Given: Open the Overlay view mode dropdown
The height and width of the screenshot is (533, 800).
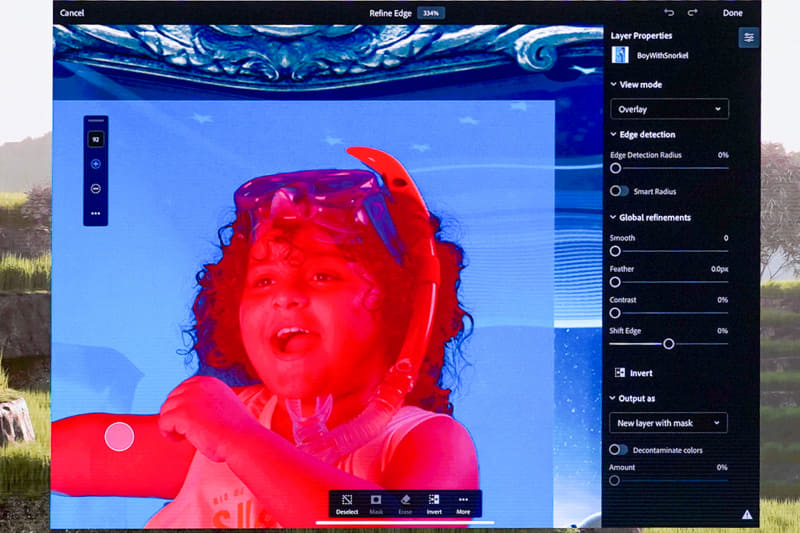Looking at the screenshot, I should (669, 109).
